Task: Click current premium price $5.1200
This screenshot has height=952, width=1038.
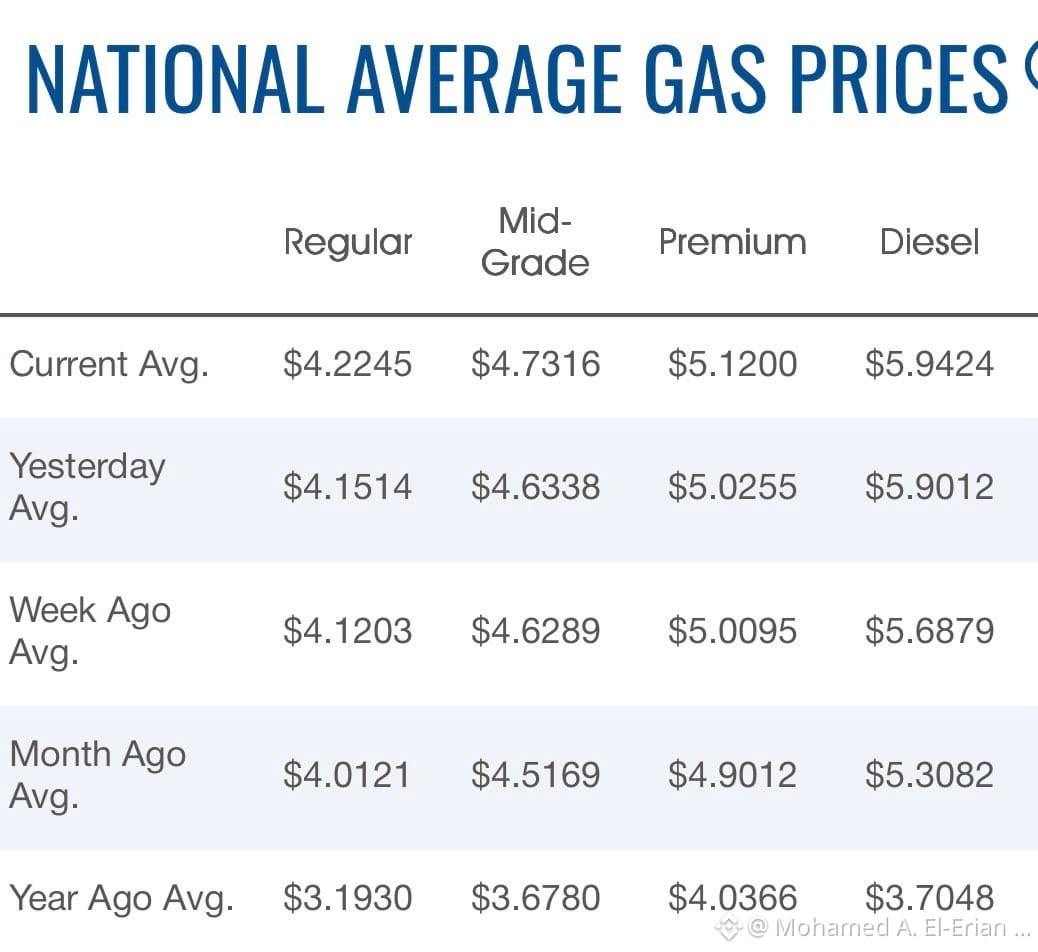Action: [732, 364]
